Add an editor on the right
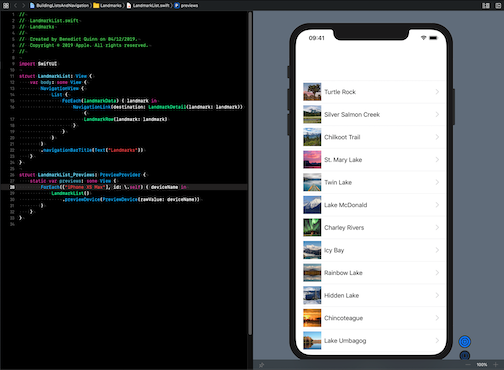The height and width of the screenshot is (370, 504). (x=498, y=6)
